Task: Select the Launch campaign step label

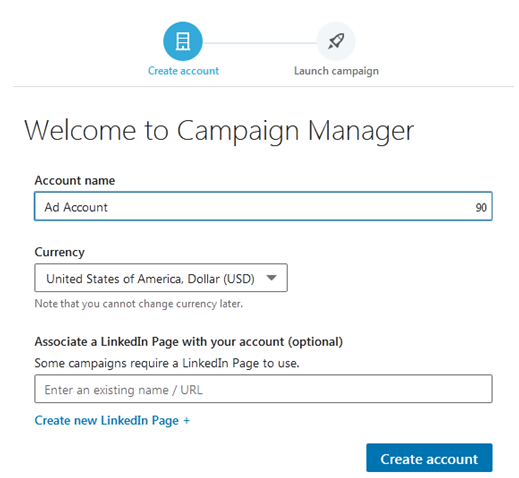Action: pos(336,71)
